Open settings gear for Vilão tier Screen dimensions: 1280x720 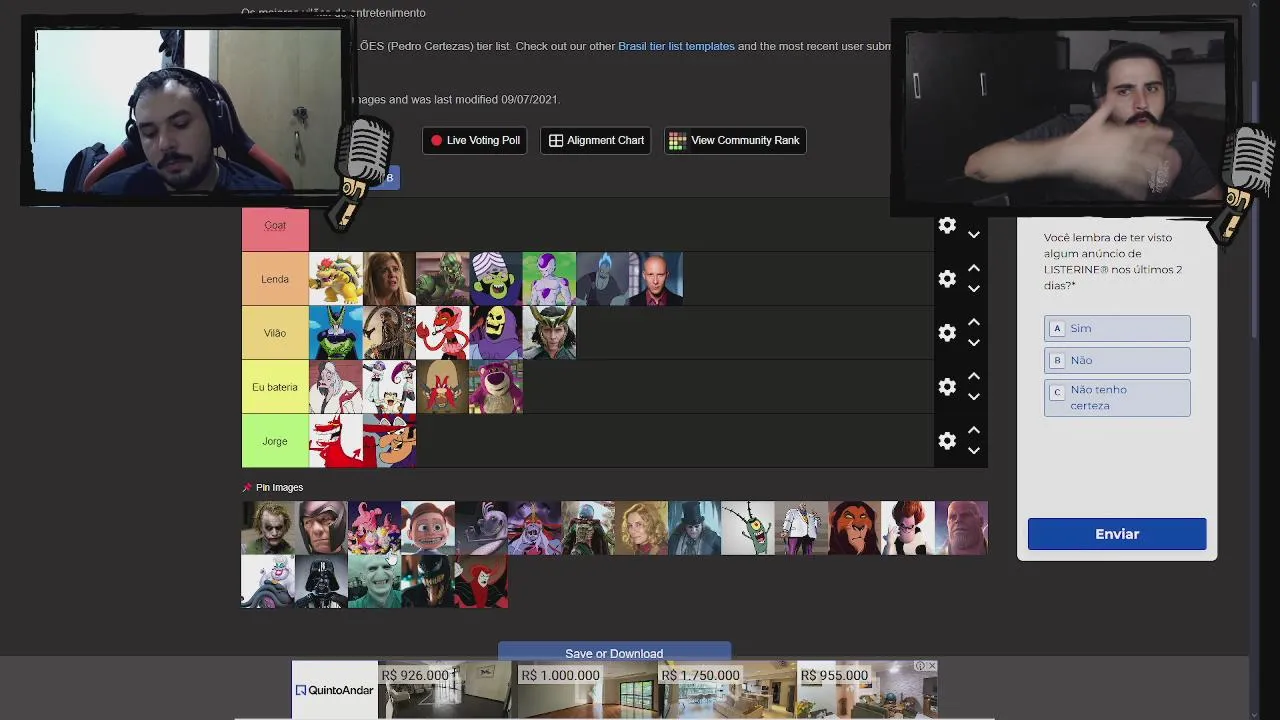pos(947,333)
